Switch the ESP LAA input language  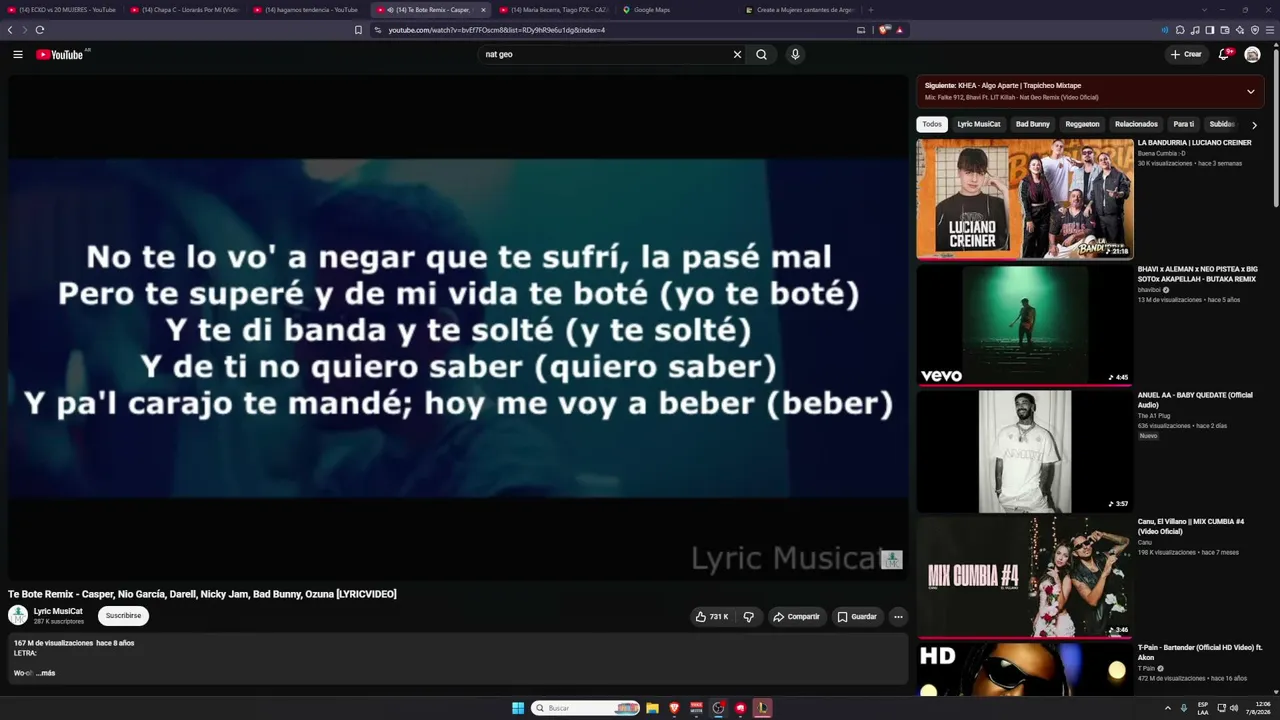tap(1203, 708)
